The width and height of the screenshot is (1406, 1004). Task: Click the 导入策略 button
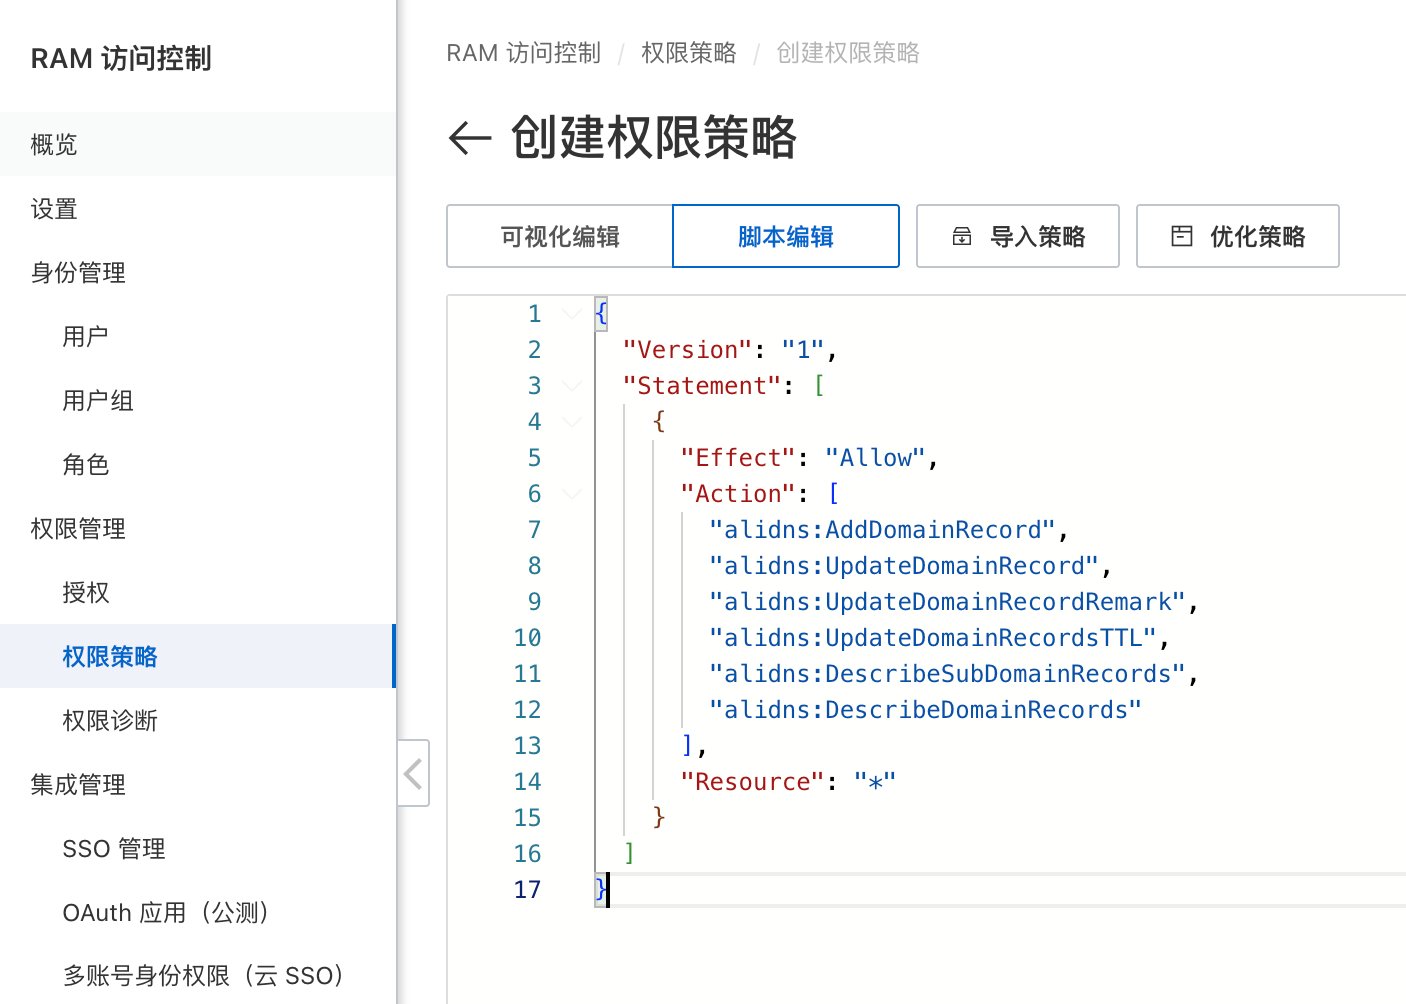coord(1018,237)
